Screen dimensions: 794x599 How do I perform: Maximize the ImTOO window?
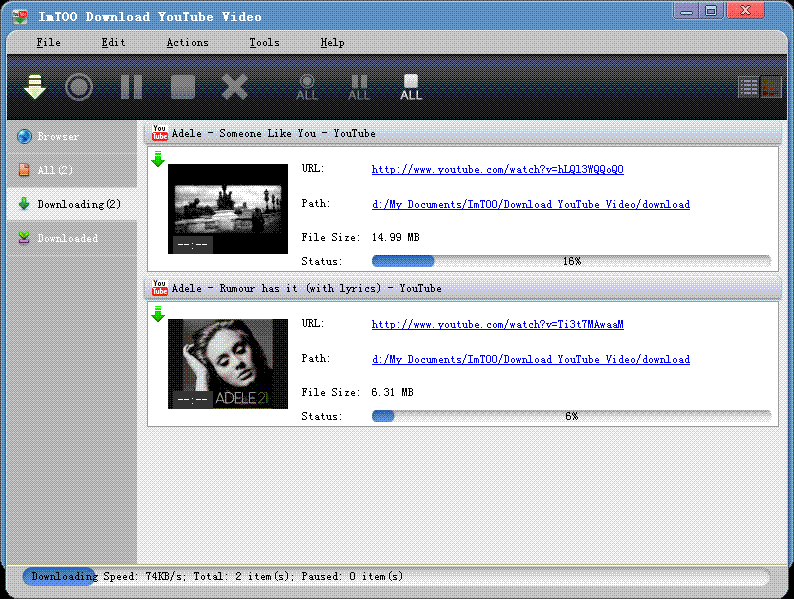(711, 11)
